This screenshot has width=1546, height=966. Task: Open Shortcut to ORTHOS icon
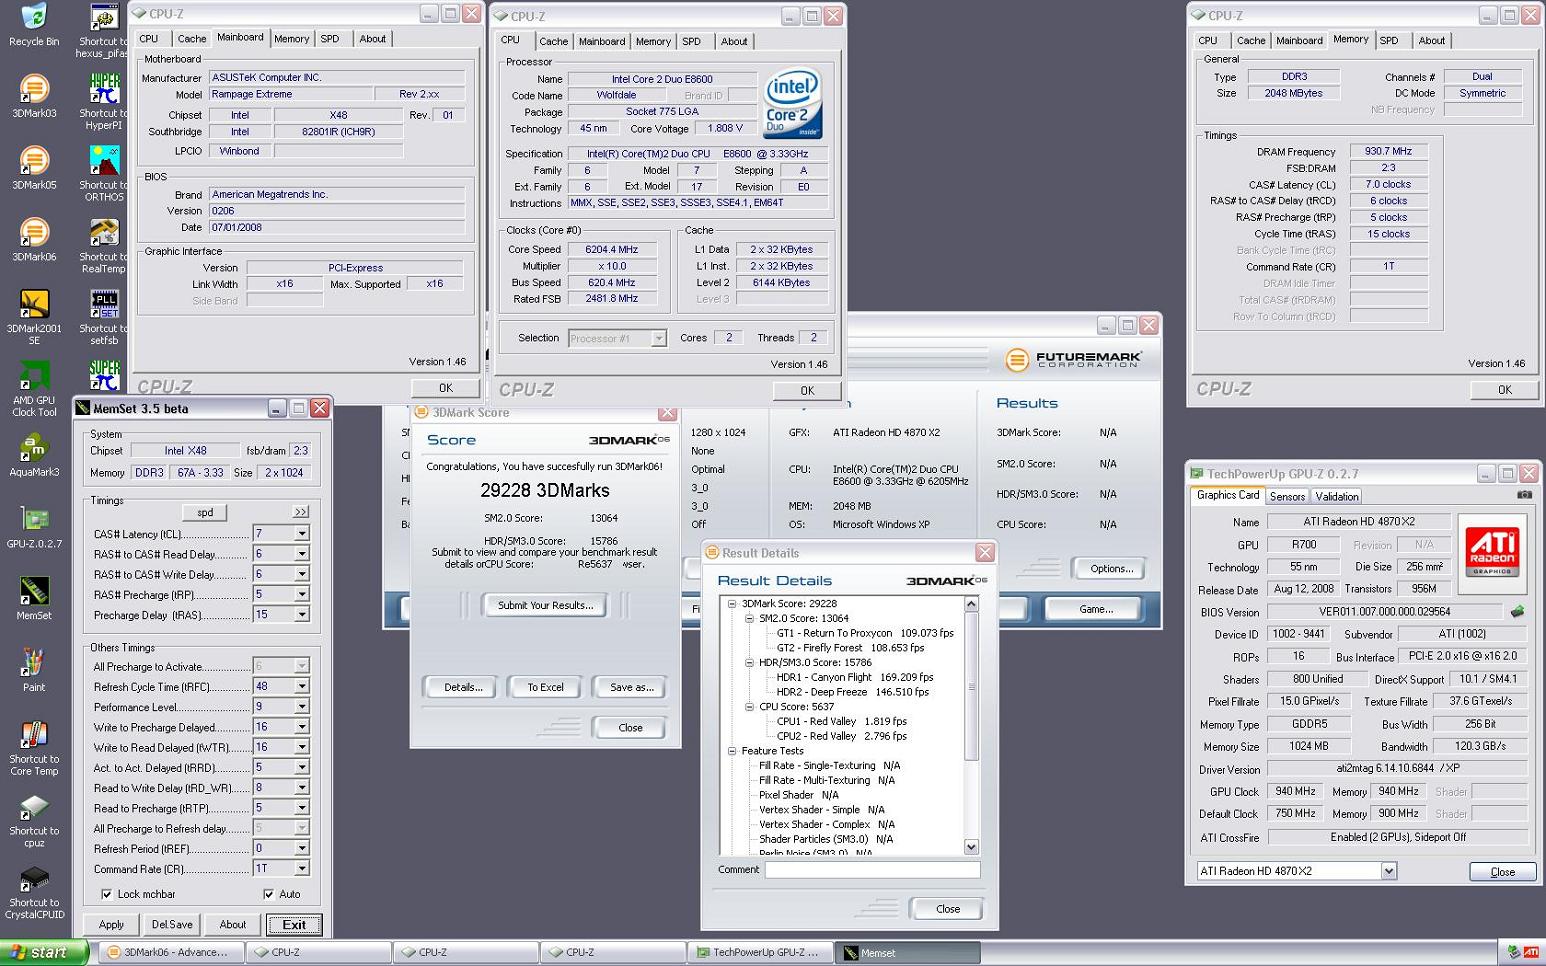tap(104, 174)
